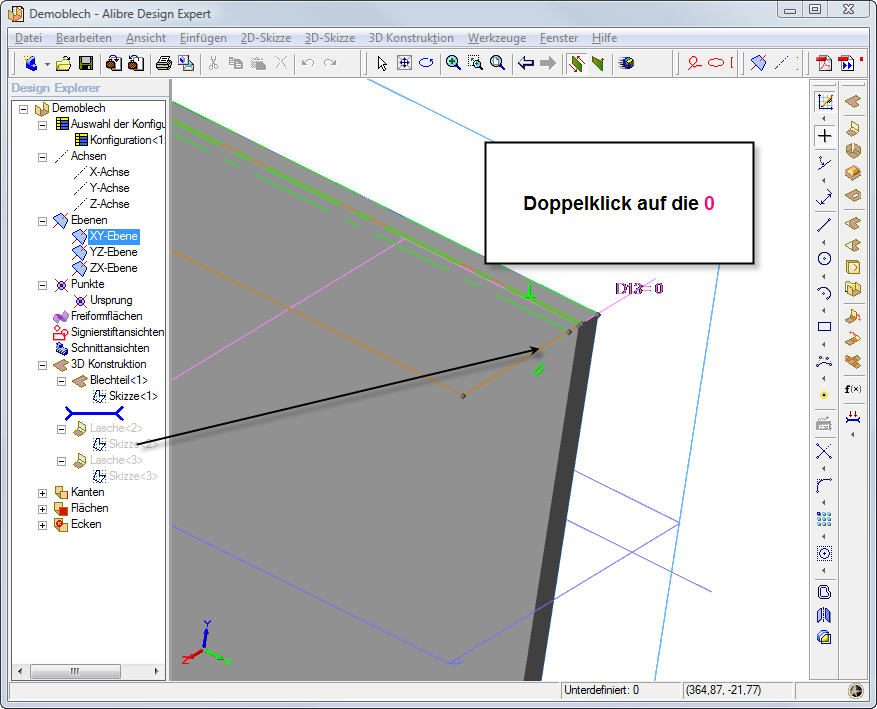Screen dimensions: 877x709
Task: Select the Ursprung point item
Action: [111, 300]
